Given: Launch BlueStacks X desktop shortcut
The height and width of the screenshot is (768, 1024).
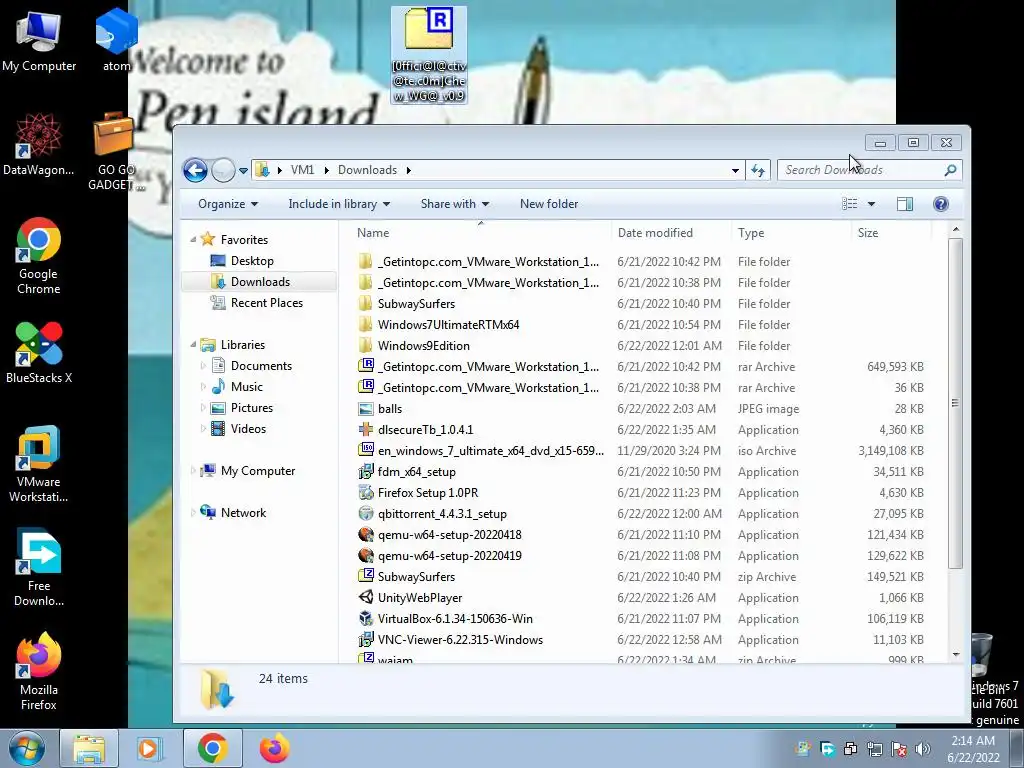Looking at the screenshot, I should click(39, 353).
